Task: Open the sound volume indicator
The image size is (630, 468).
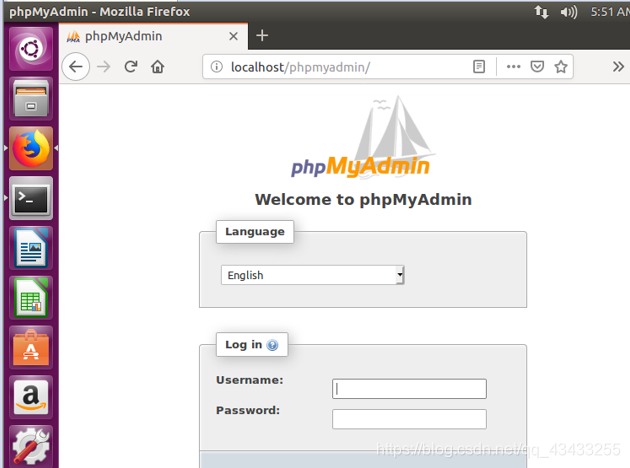Action: coord(569,12)
